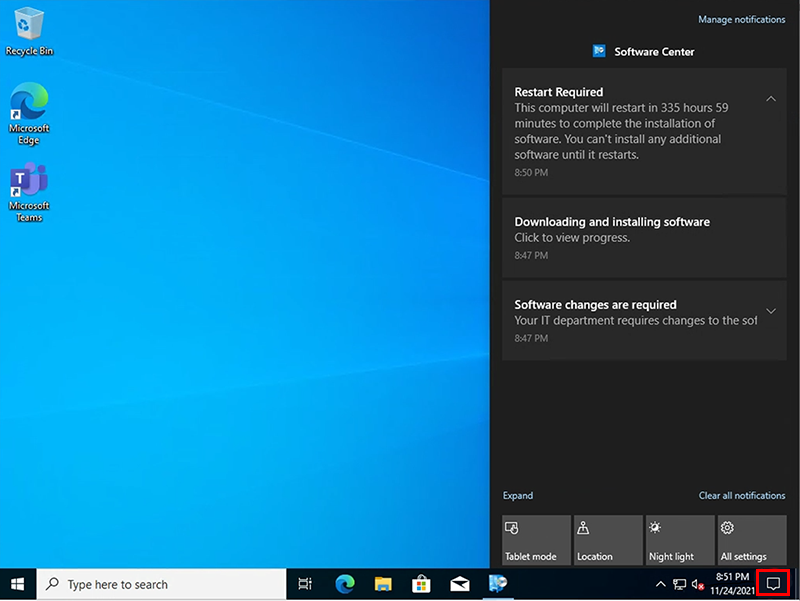
Task: Click the Manage notifications link
Action: pyautogui.click(x=741, y=20)
